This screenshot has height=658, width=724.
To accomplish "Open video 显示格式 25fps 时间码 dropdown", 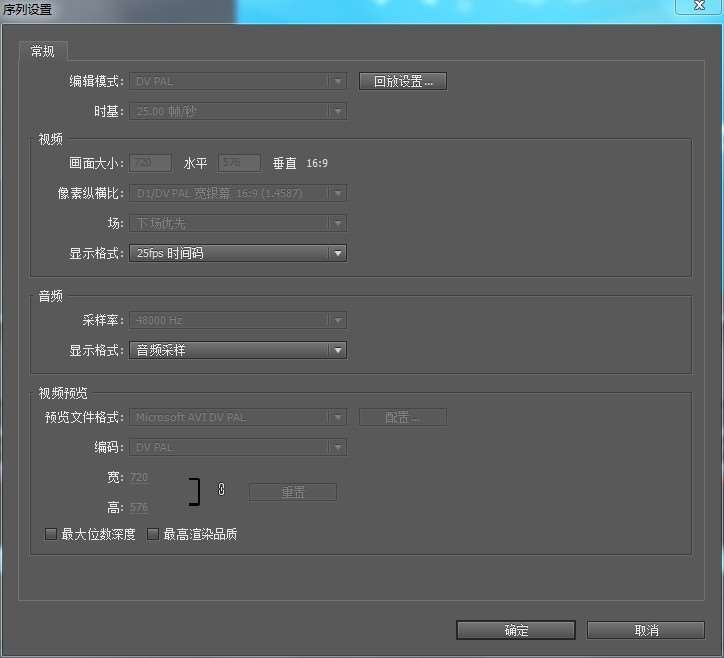I will [238, 253].
